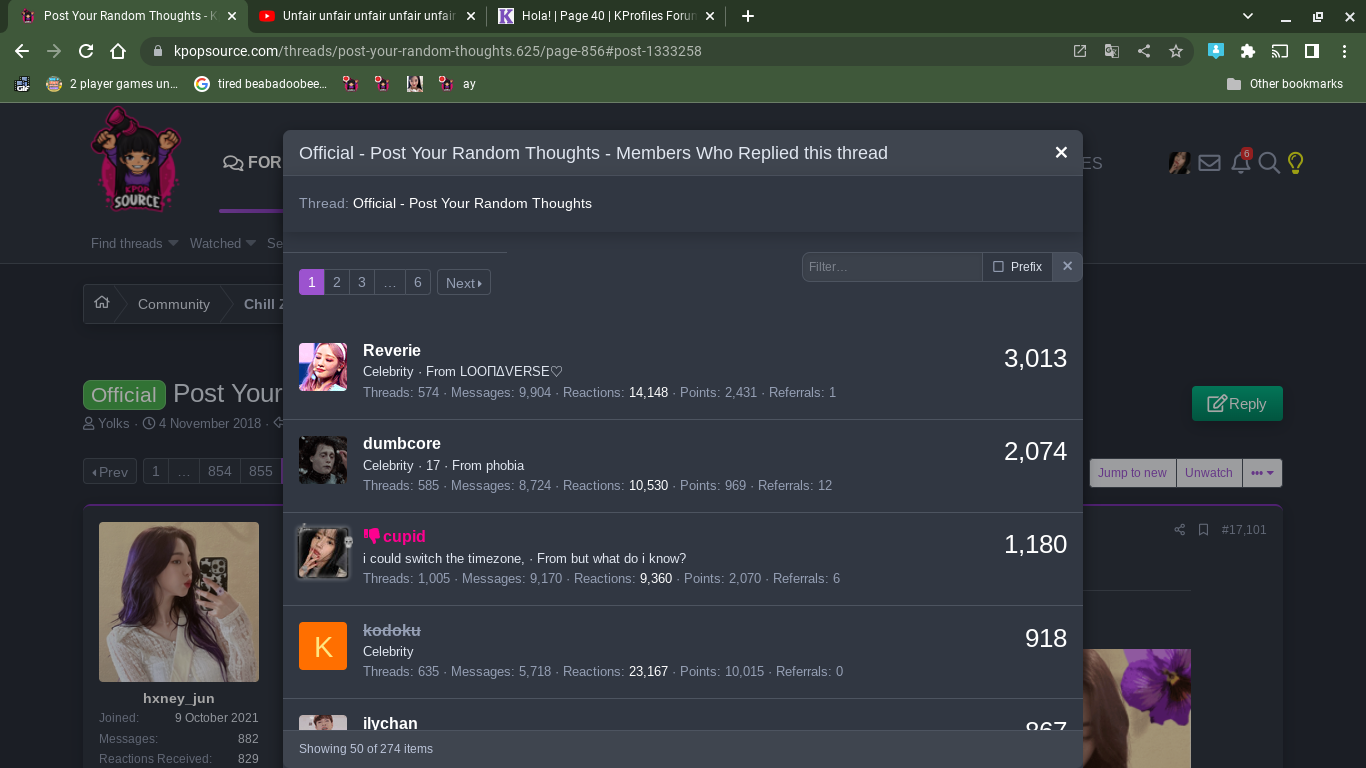The height and width of the screenshot is (768, 1366).
Task: Open the kodoku username link
Action: 392,630
